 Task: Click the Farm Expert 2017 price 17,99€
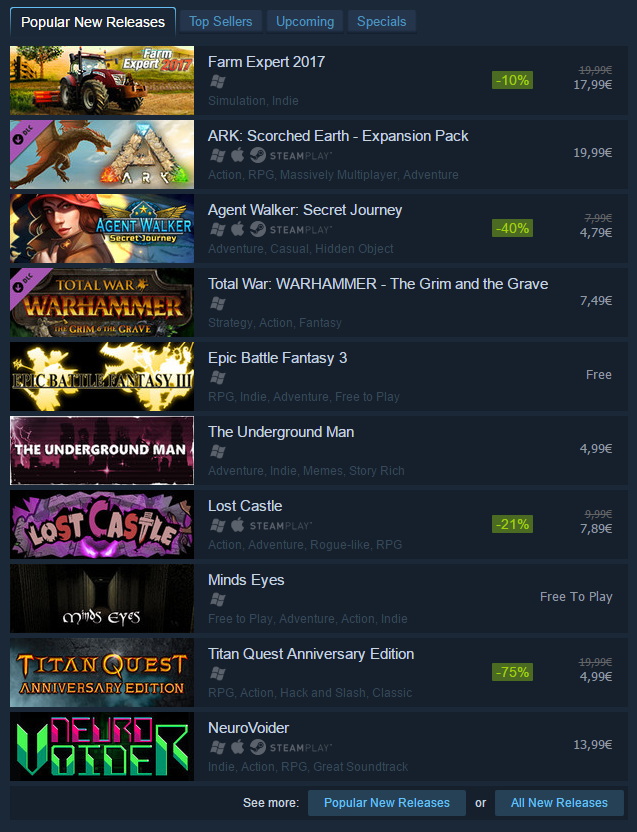(x=593, y=85)
